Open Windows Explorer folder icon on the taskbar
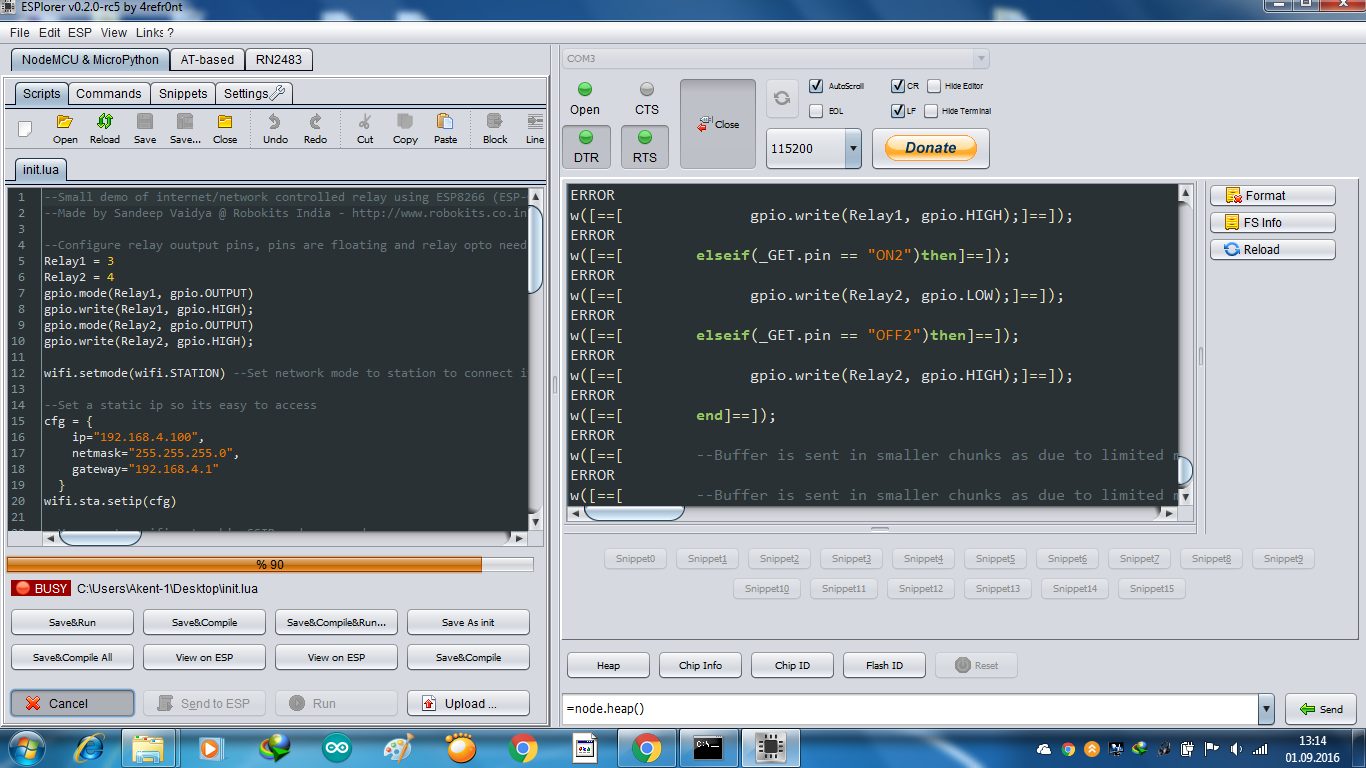 (x=148, y=747)
